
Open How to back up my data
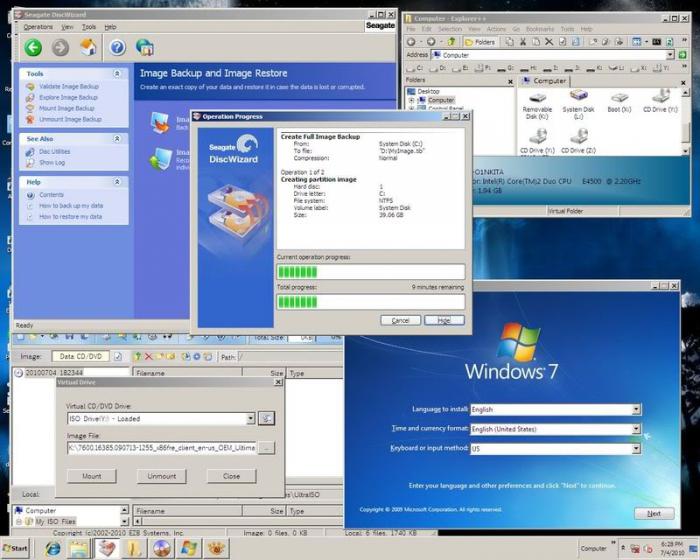click(x=71, y=206)
